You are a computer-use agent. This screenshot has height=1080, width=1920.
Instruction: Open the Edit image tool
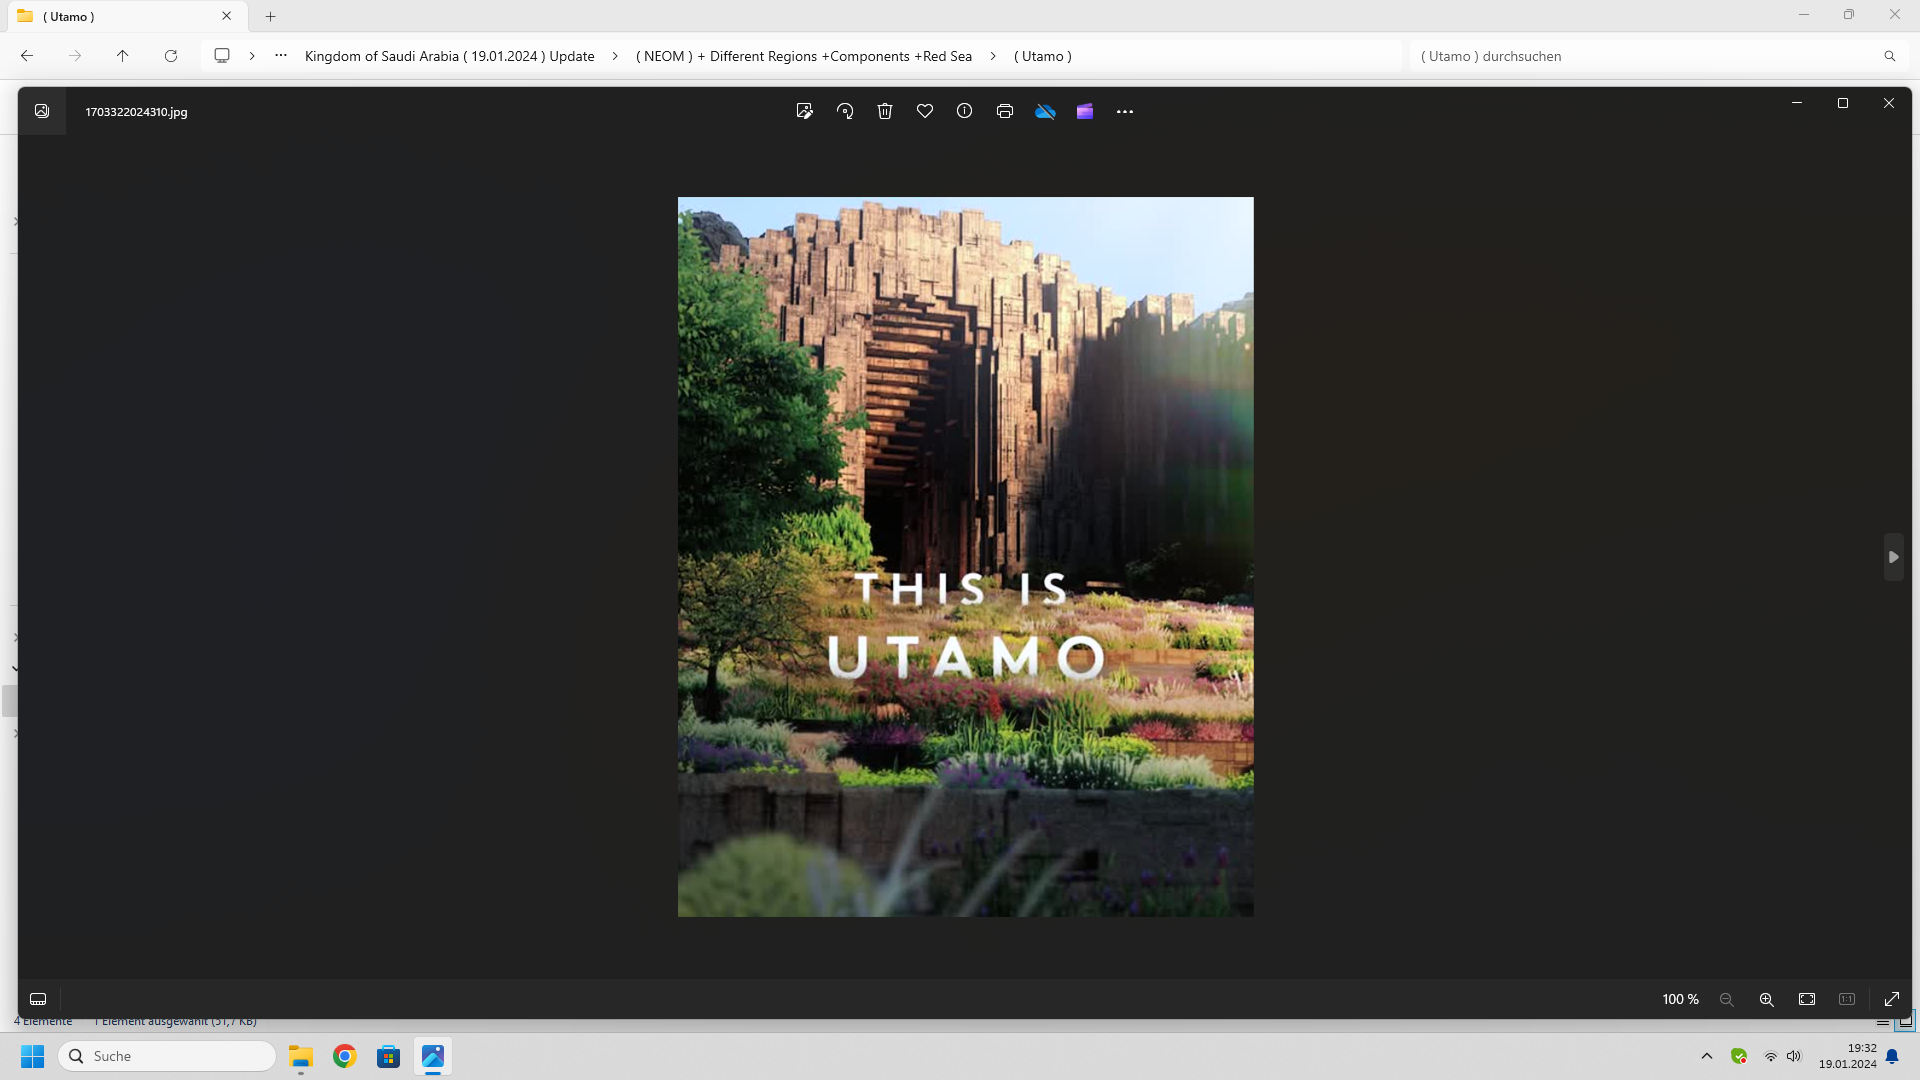point(804,111)
